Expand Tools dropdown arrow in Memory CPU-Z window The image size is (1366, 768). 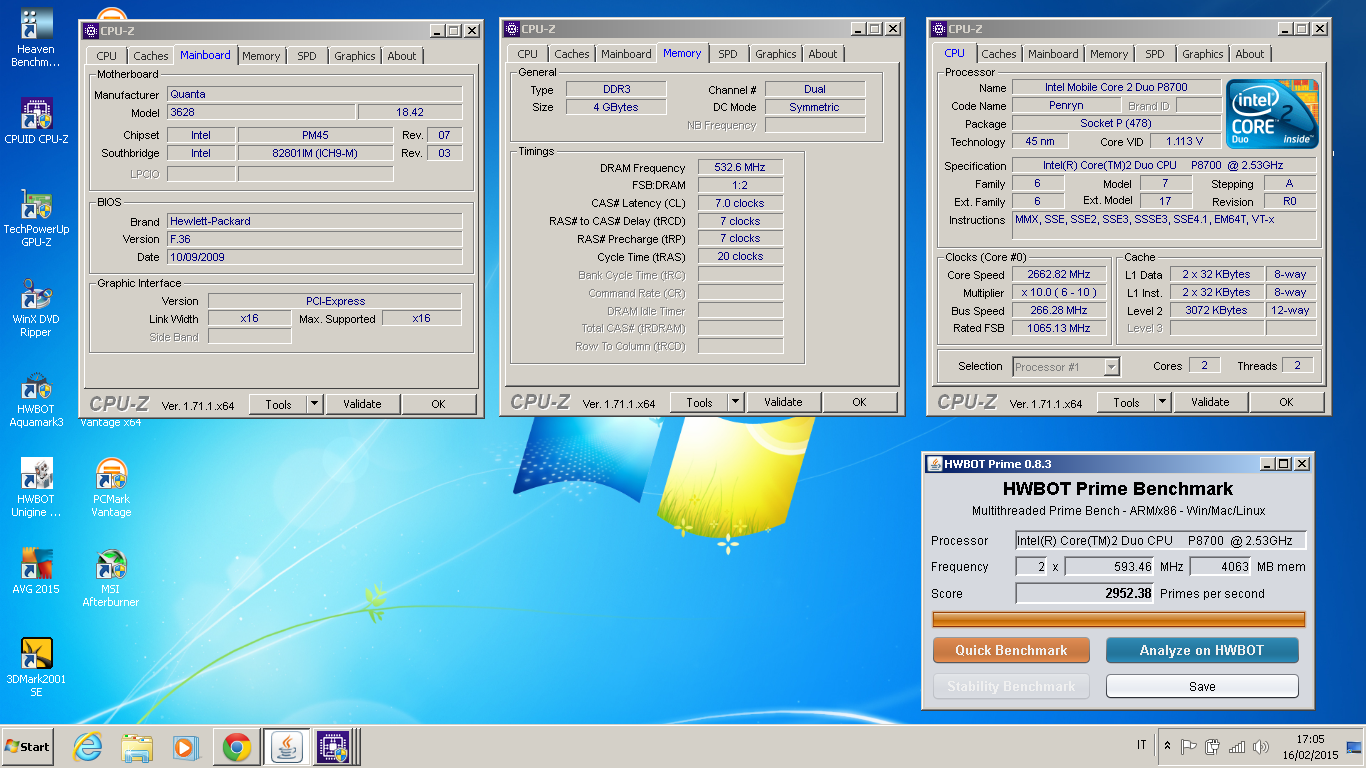pyautogui.click(x=735, y=402)
